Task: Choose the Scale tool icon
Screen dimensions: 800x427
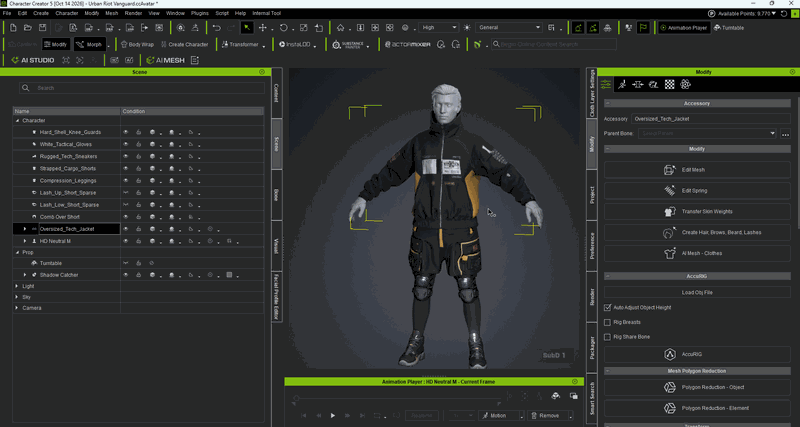Action: pos(304,28)
